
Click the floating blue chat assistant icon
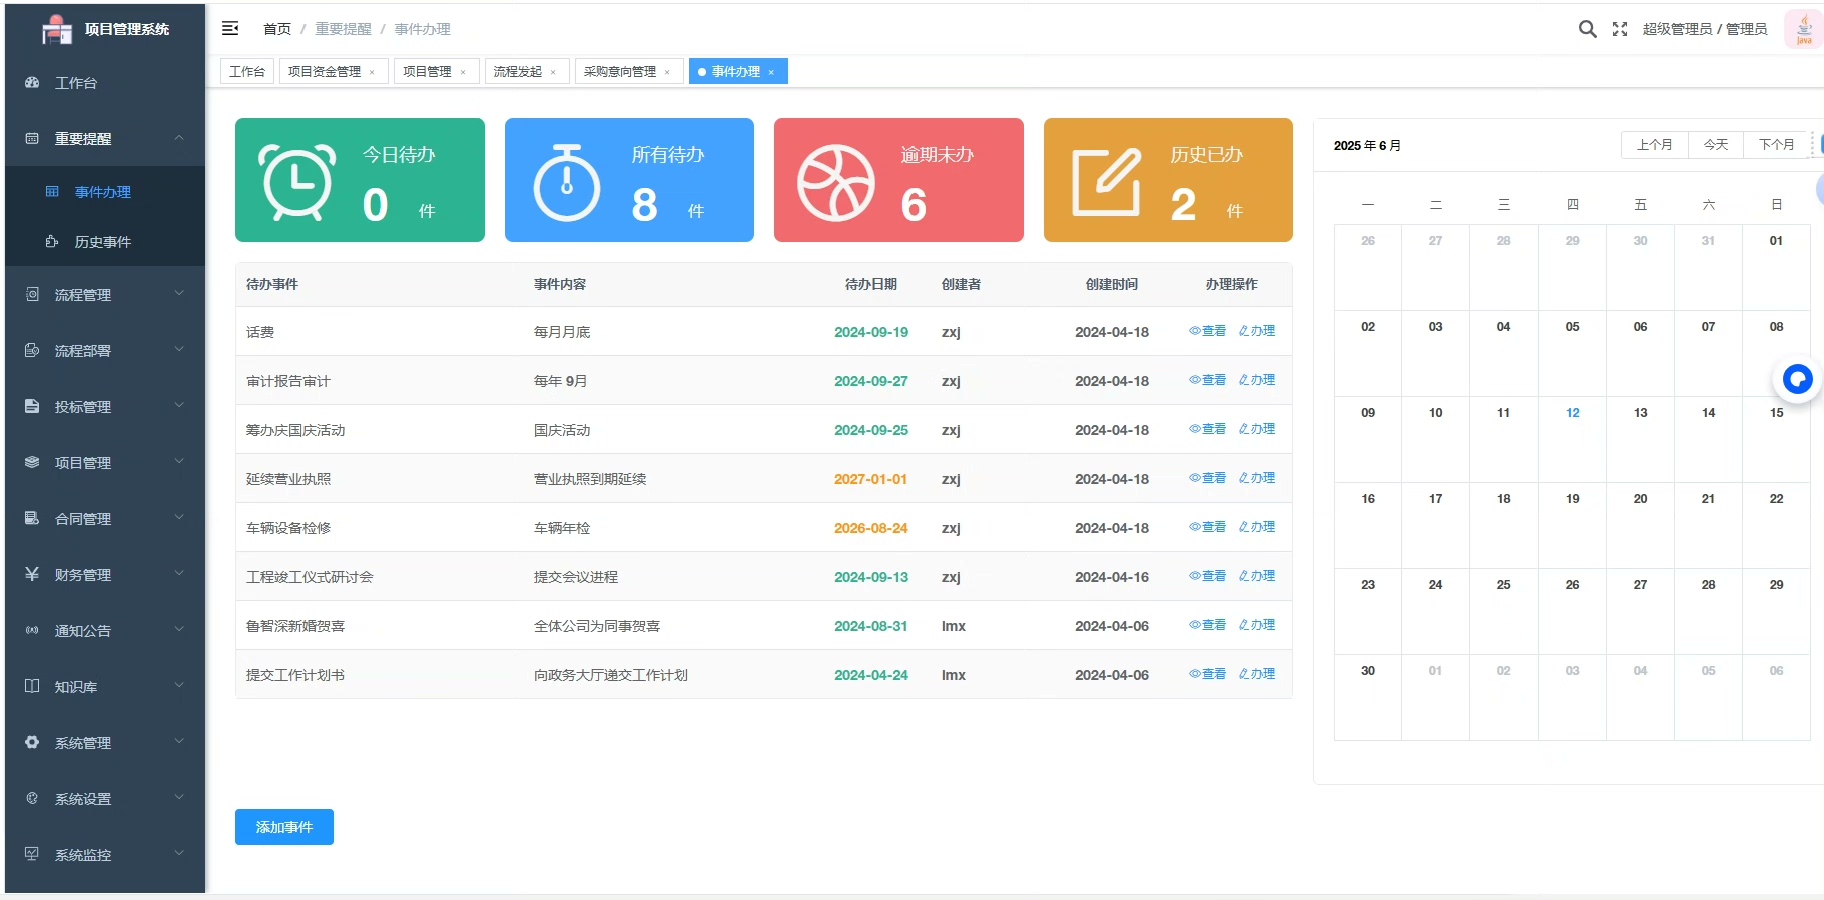pyautogui.click(x=1797, y=379)
